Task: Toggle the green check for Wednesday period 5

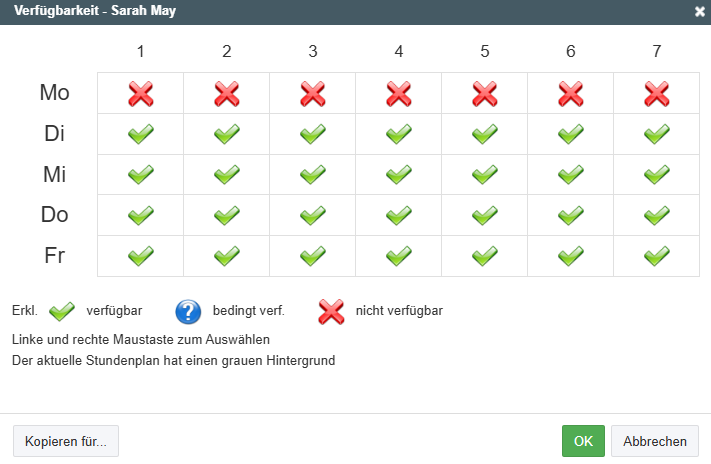Action: 485,175
